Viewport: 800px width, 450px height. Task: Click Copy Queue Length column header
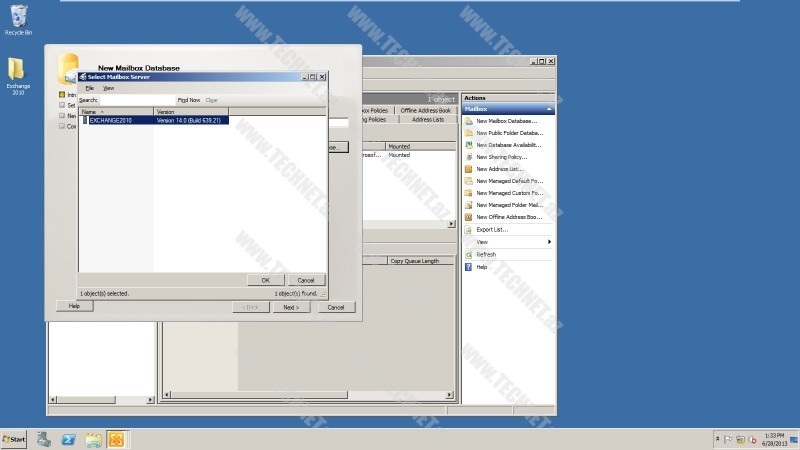click(x=420, y=261)
